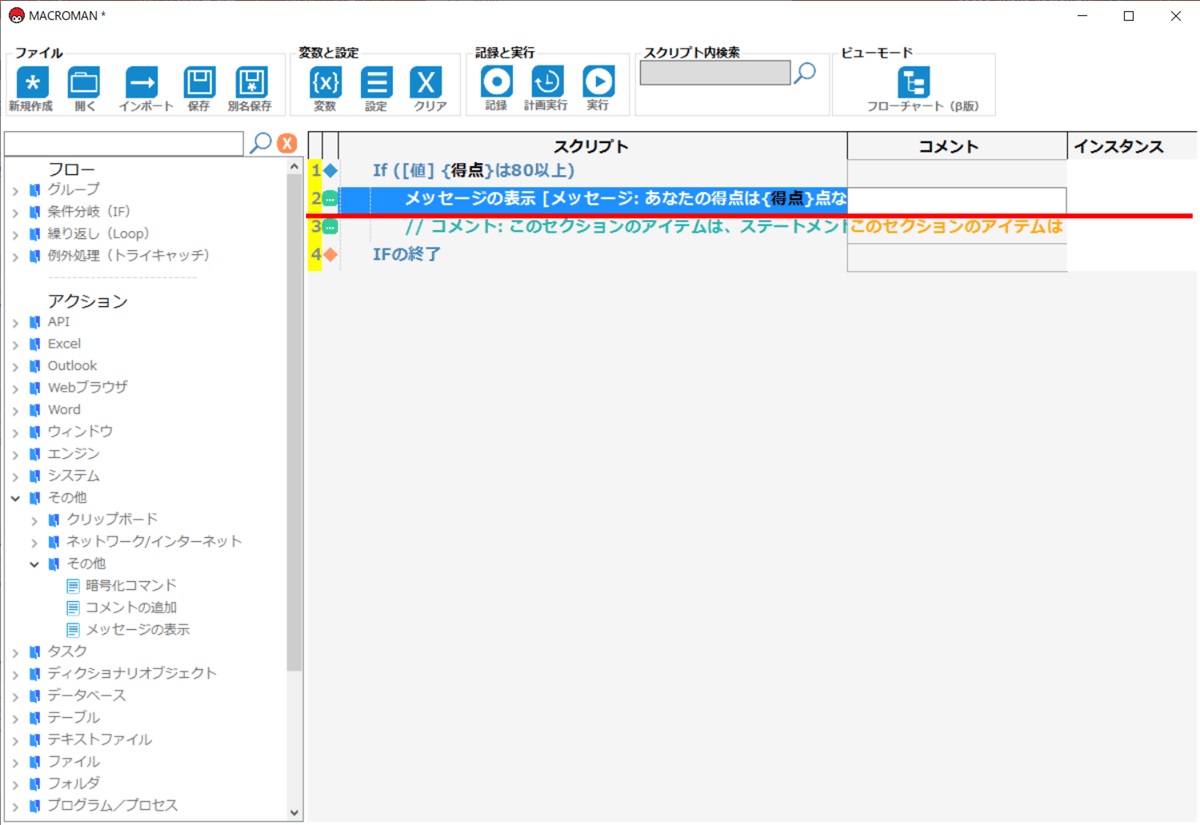Select the テーブル command category
The image size is (1200, 825).
click(x=73, y=718)
